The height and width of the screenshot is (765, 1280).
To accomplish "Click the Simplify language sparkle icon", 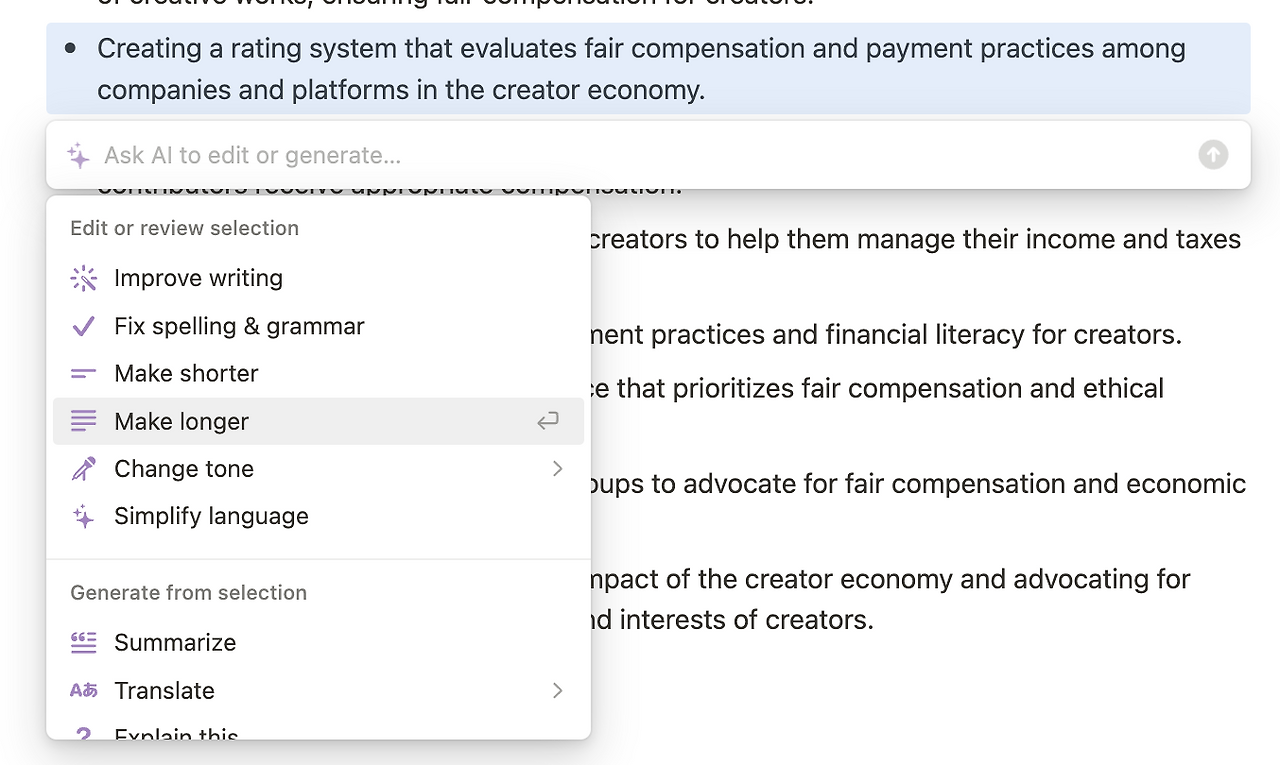I will [x=84, y=517].
